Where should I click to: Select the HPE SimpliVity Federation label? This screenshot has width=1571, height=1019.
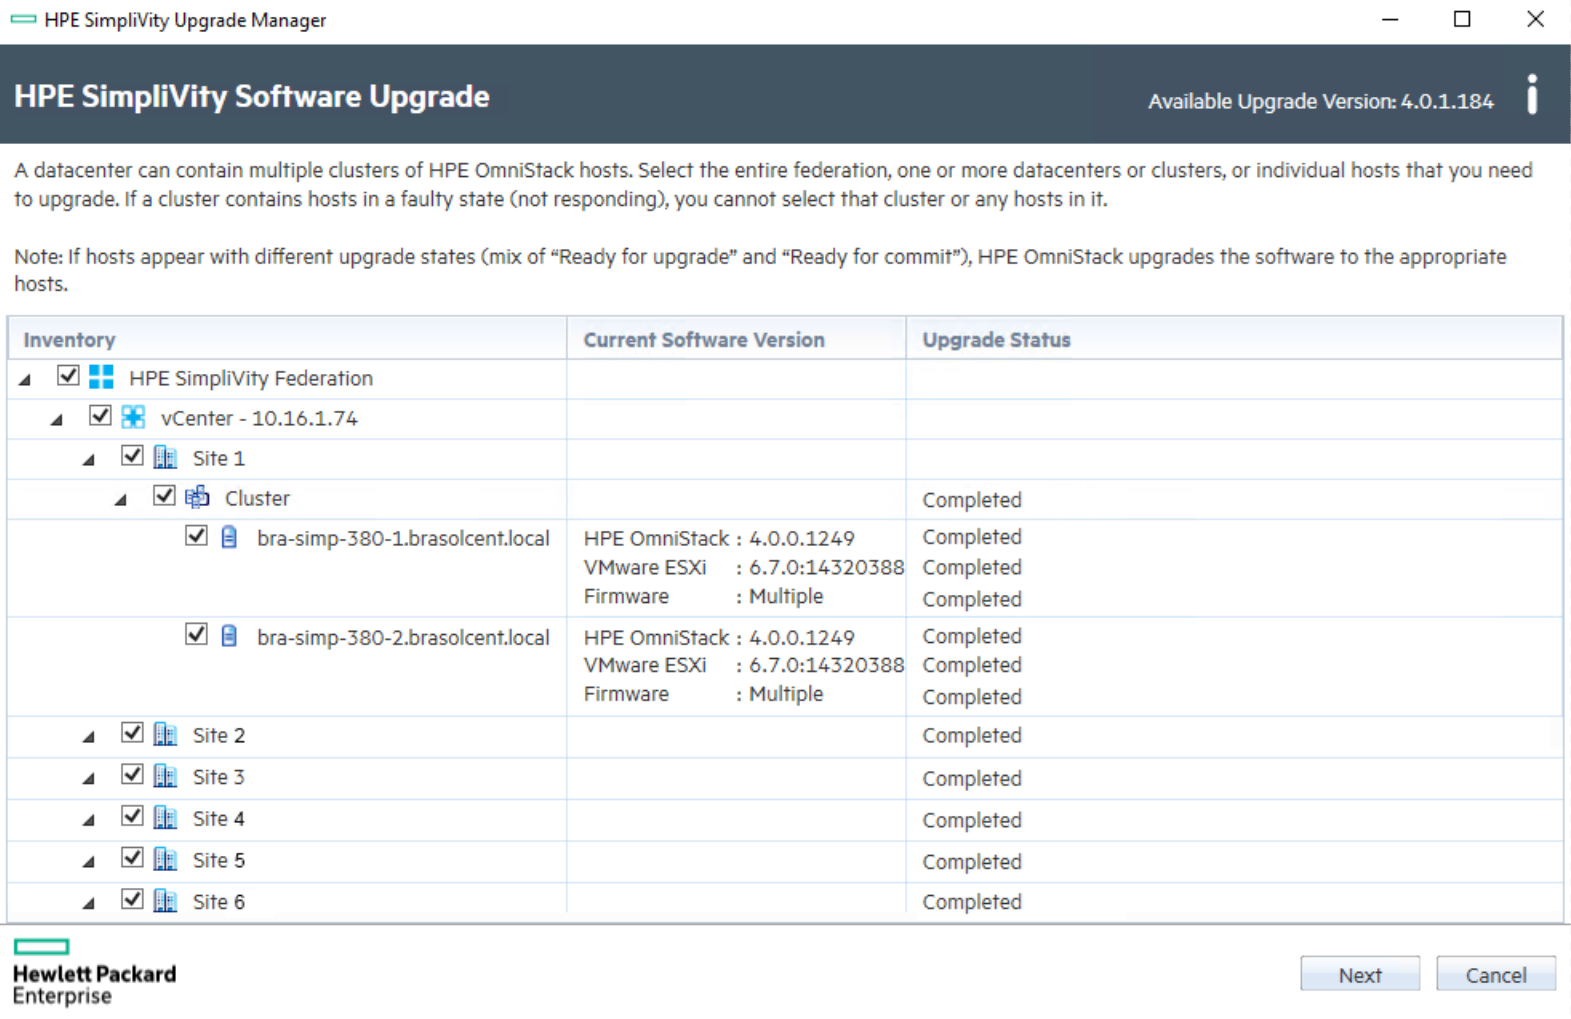[251, 378]
